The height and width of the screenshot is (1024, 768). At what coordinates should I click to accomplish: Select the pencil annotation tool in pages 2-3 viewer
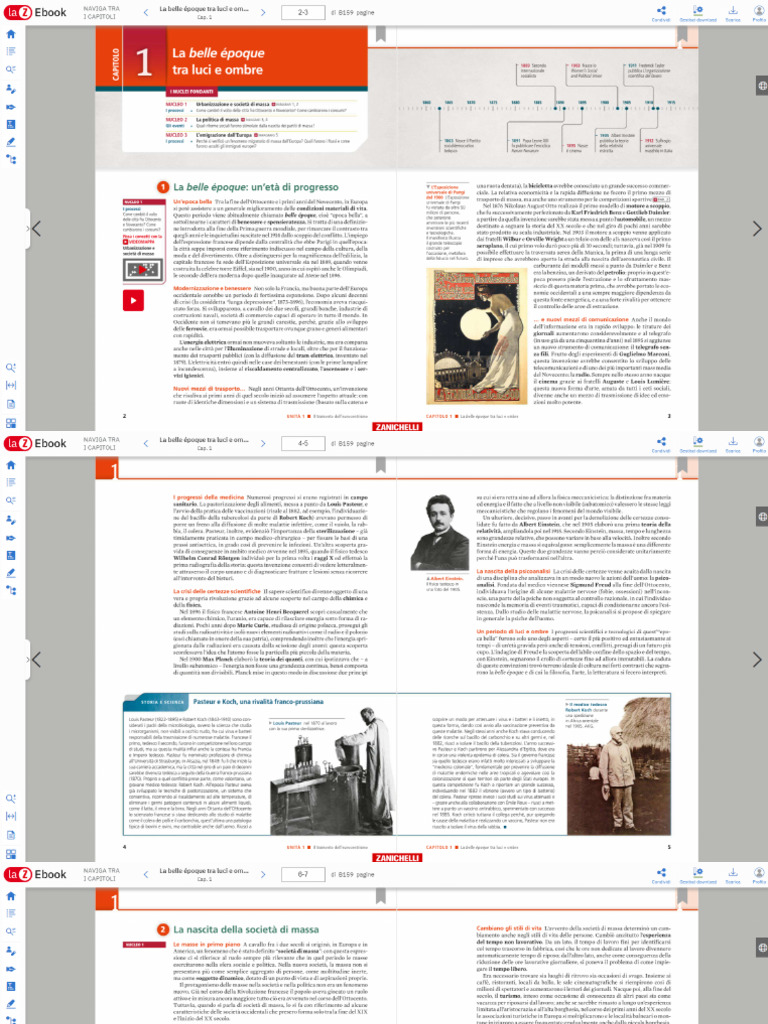pyautogui.click(x=10, y=142)
